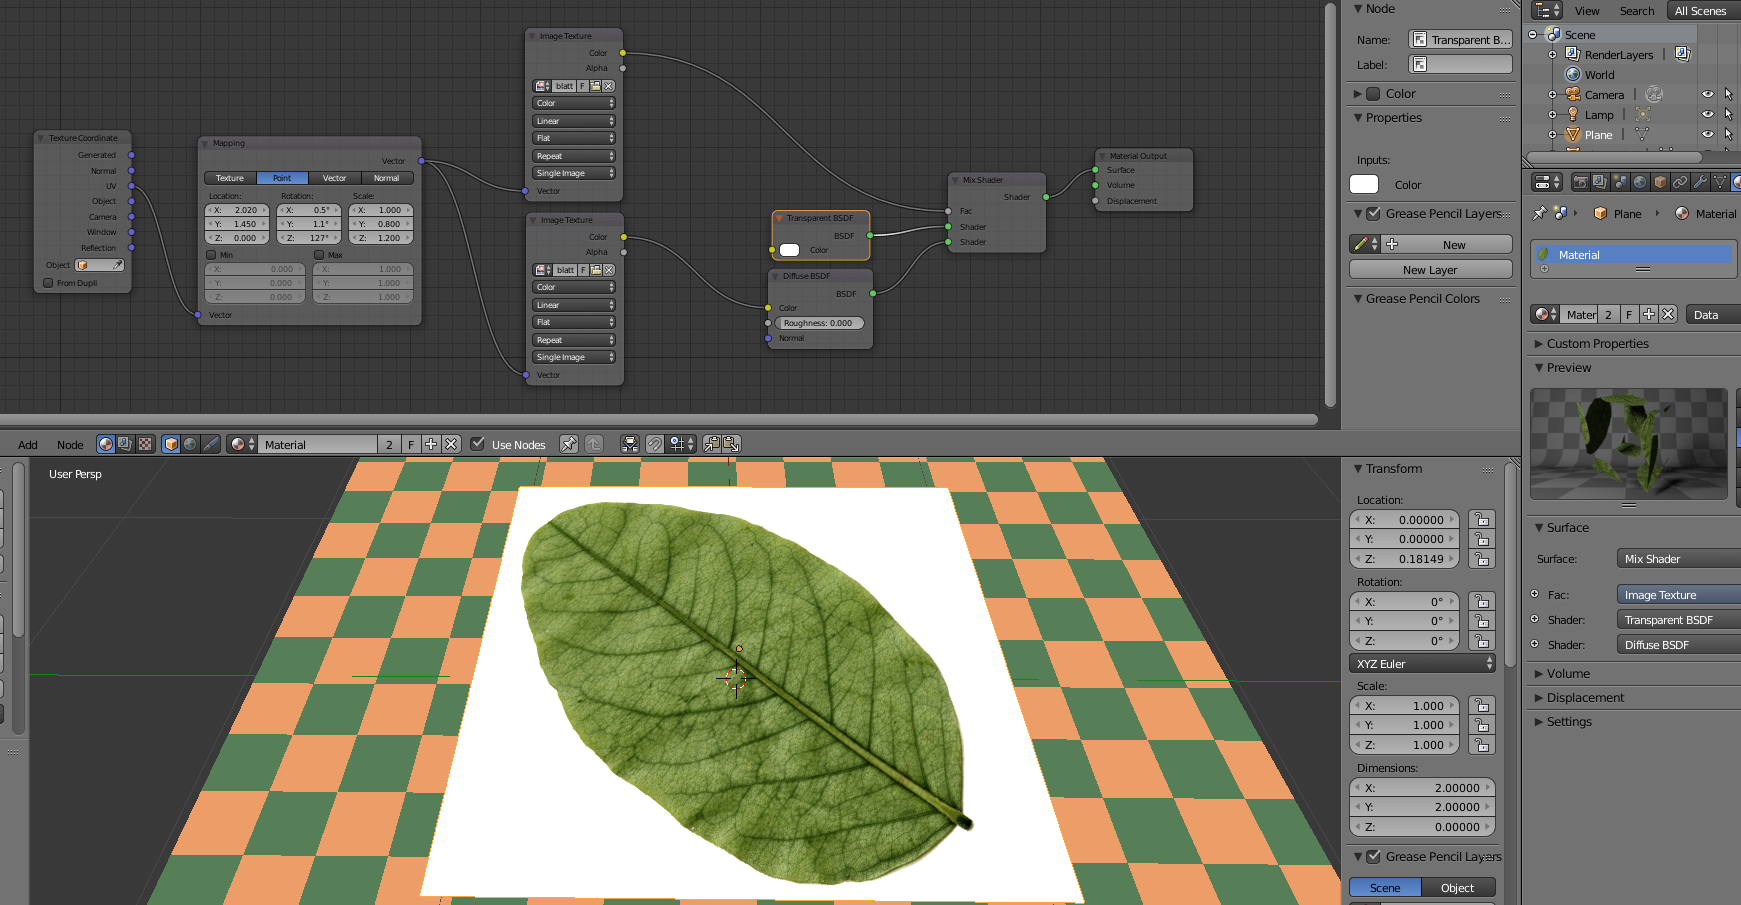Click the Fac Image Texture button
This screenshot has height=905, width=1741.
1679,595
